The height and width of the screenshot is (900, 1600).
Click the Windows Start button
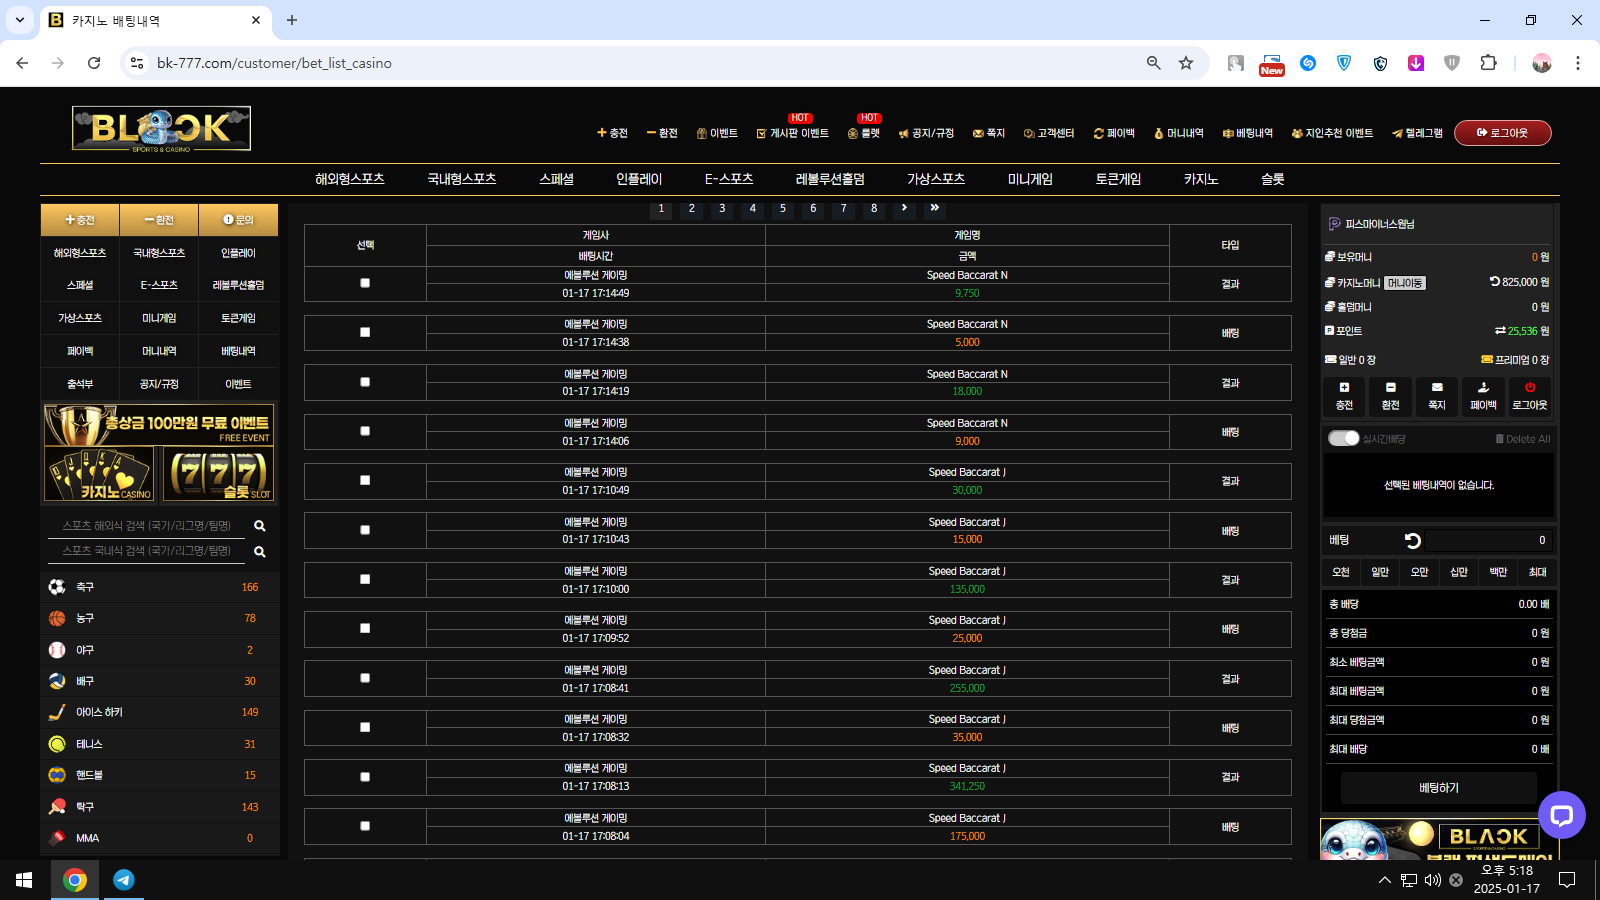pos(24,880)
